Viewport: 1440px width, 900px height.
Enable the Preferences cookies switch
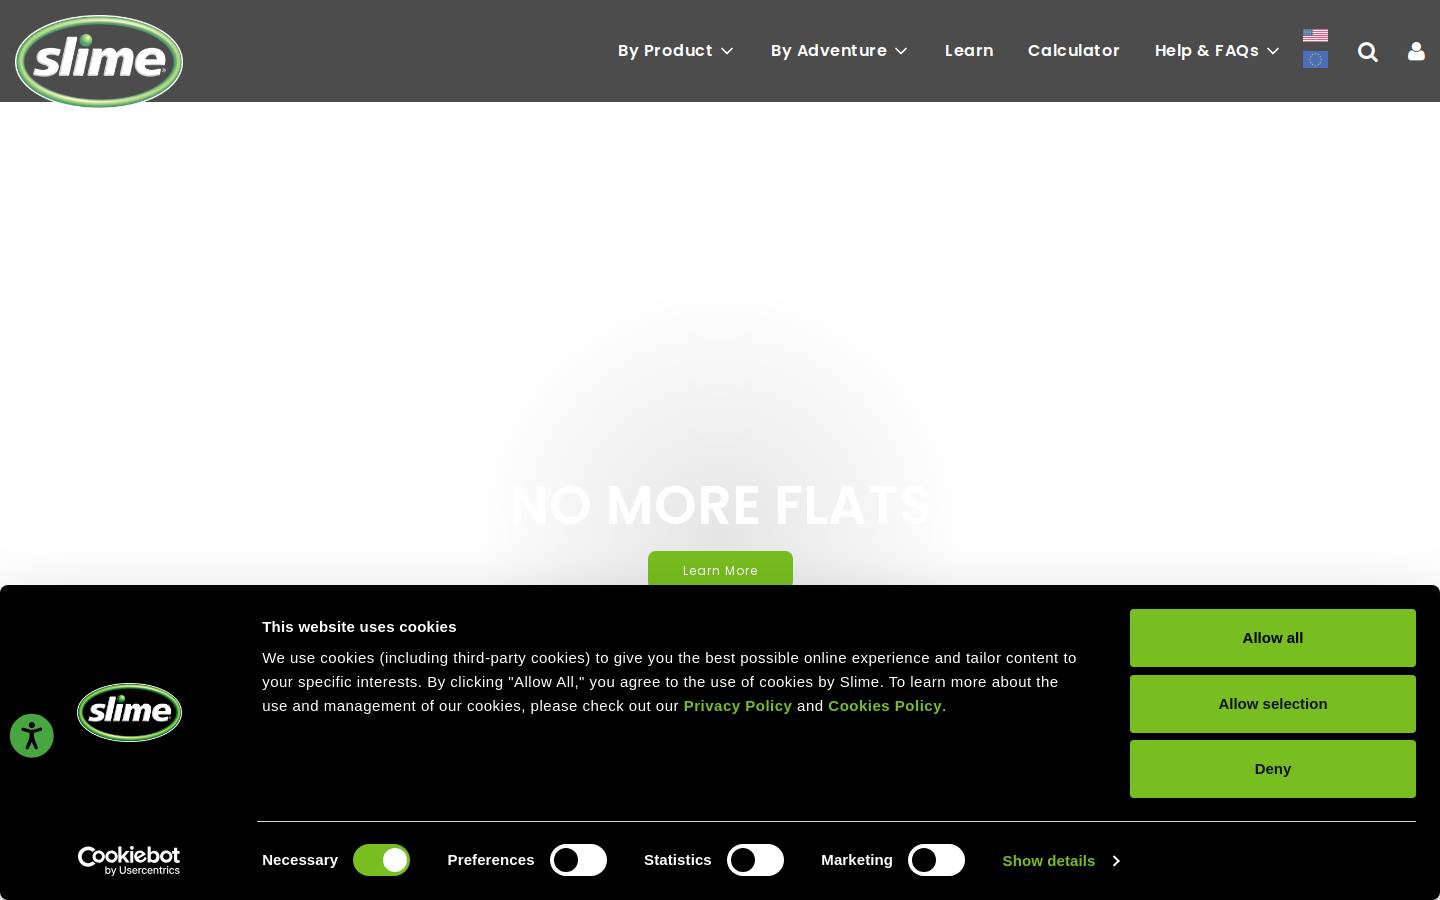[578, 860]
